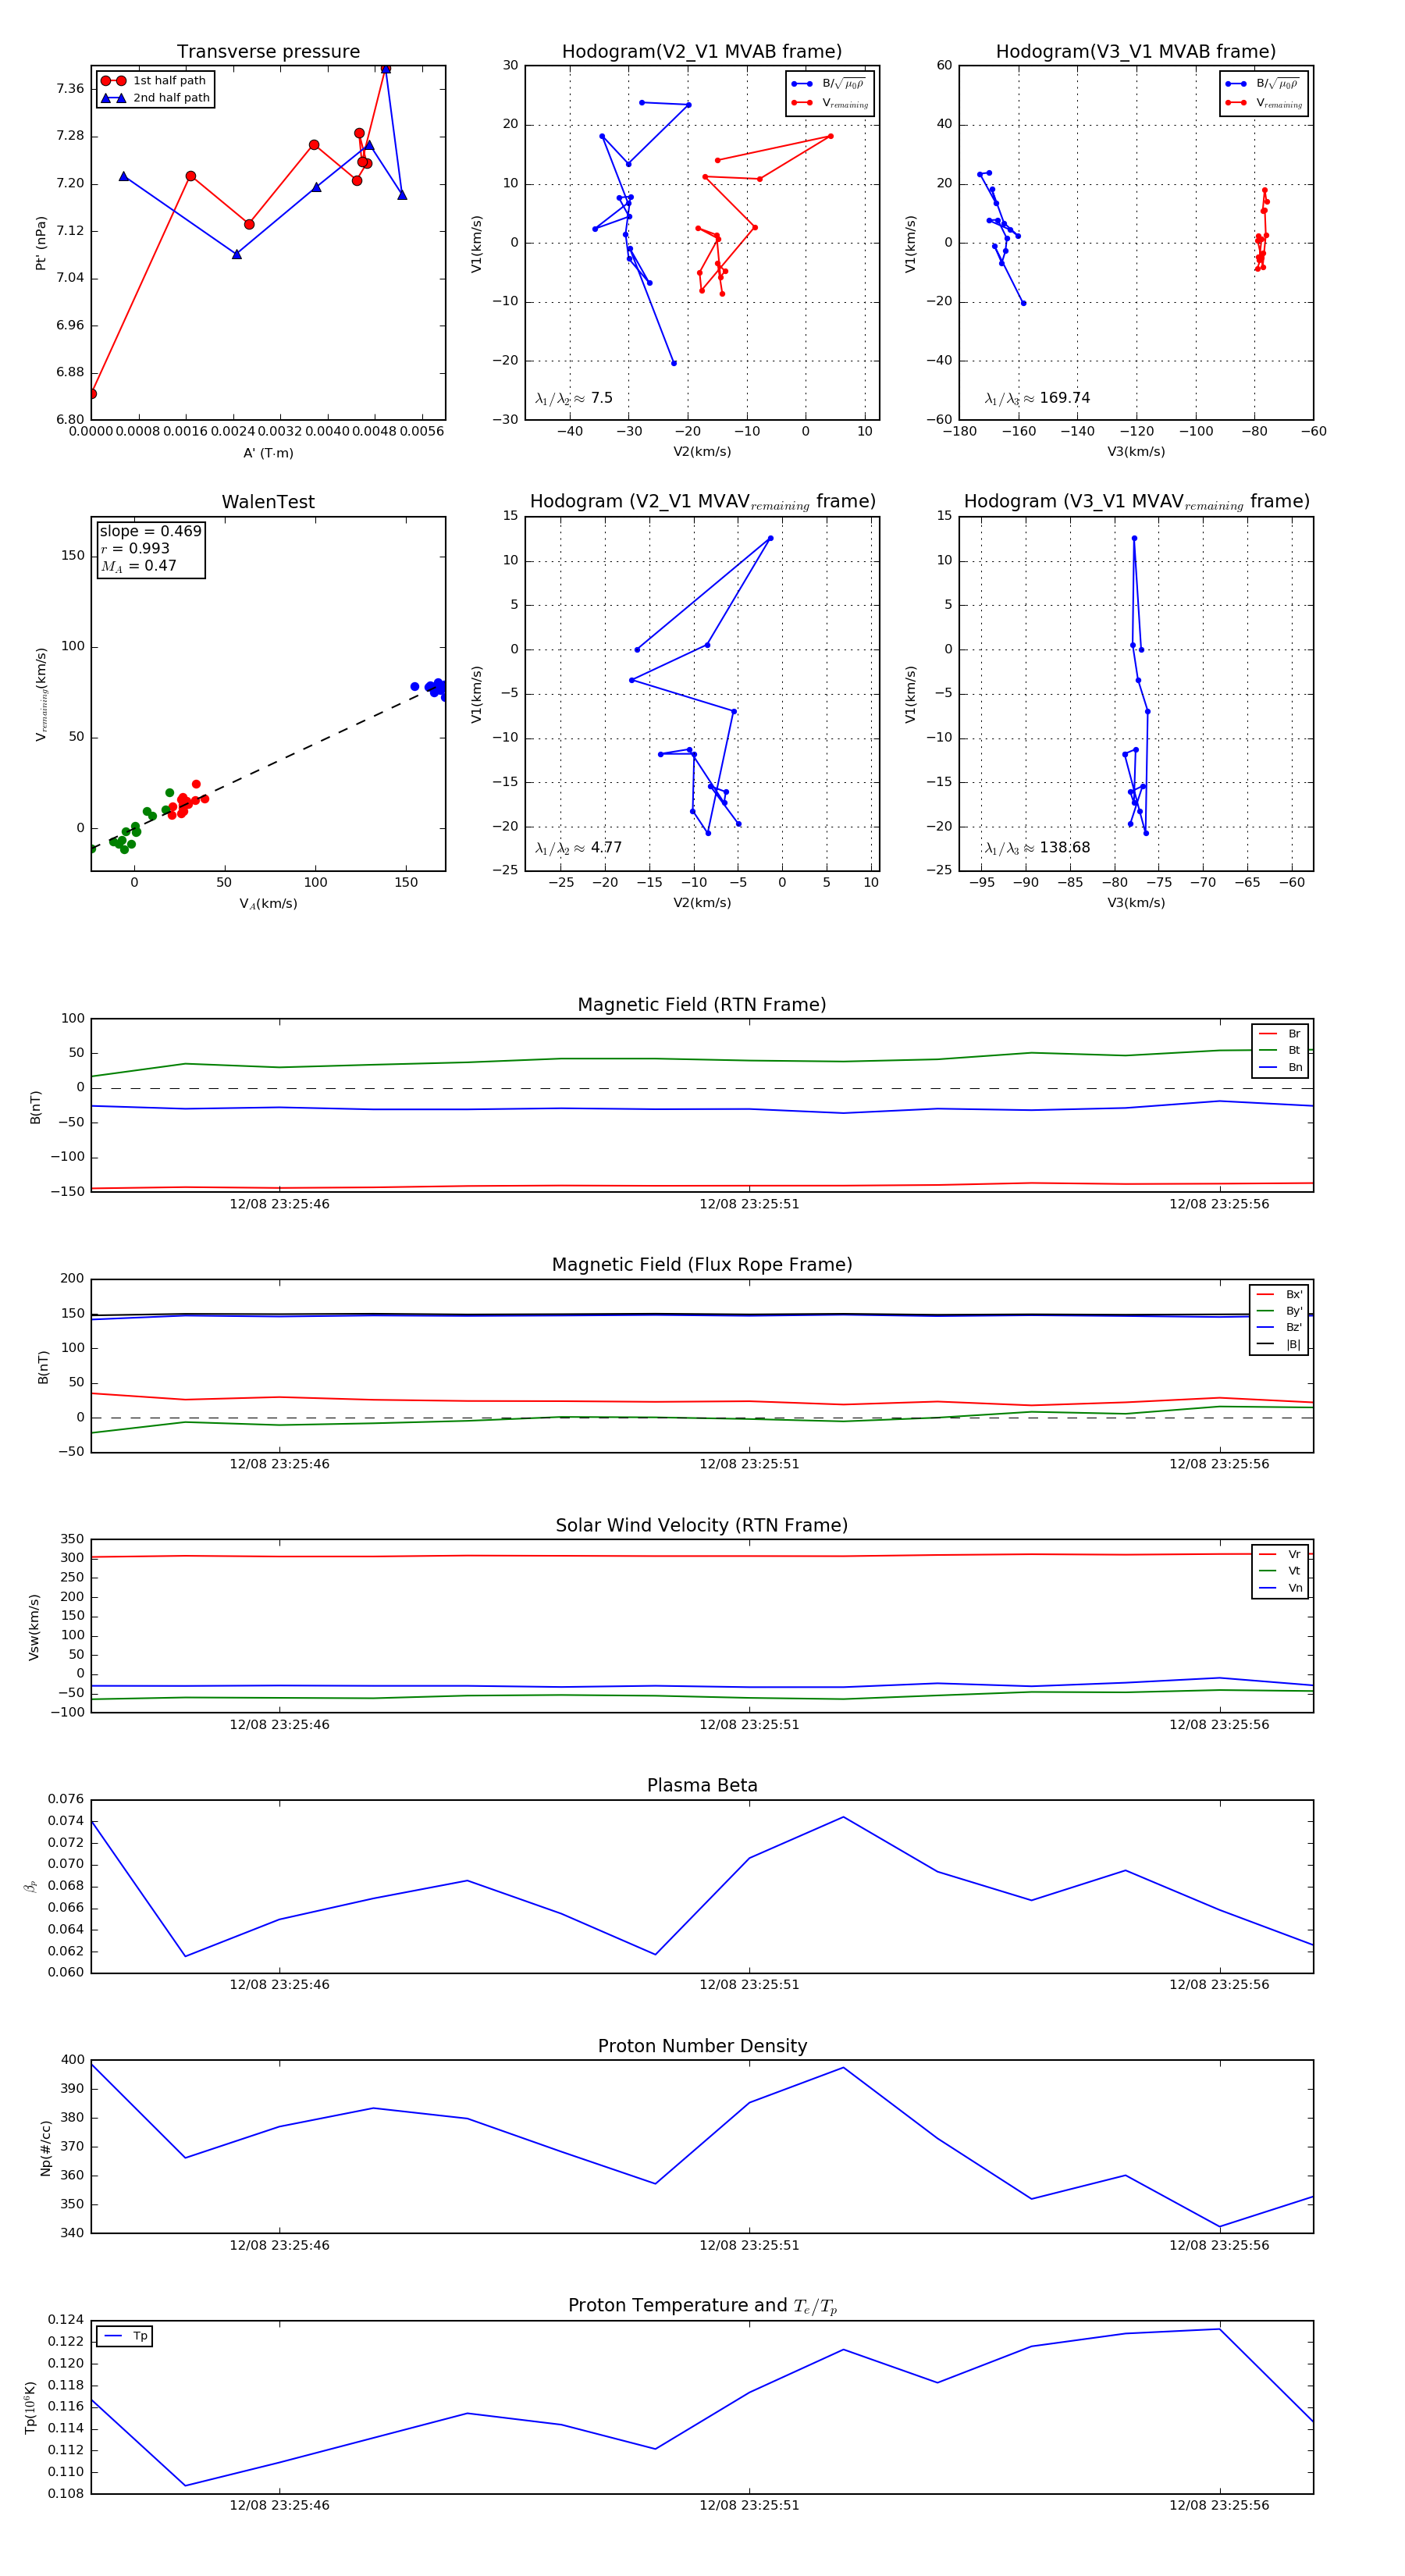Click the red line swatch beside 'Br'
The image size is (1405, 2576).
click(1267, 1034)
